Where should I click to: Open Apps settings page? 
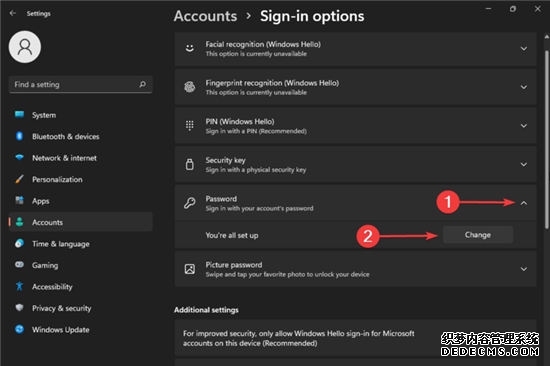tap(81, 201)
